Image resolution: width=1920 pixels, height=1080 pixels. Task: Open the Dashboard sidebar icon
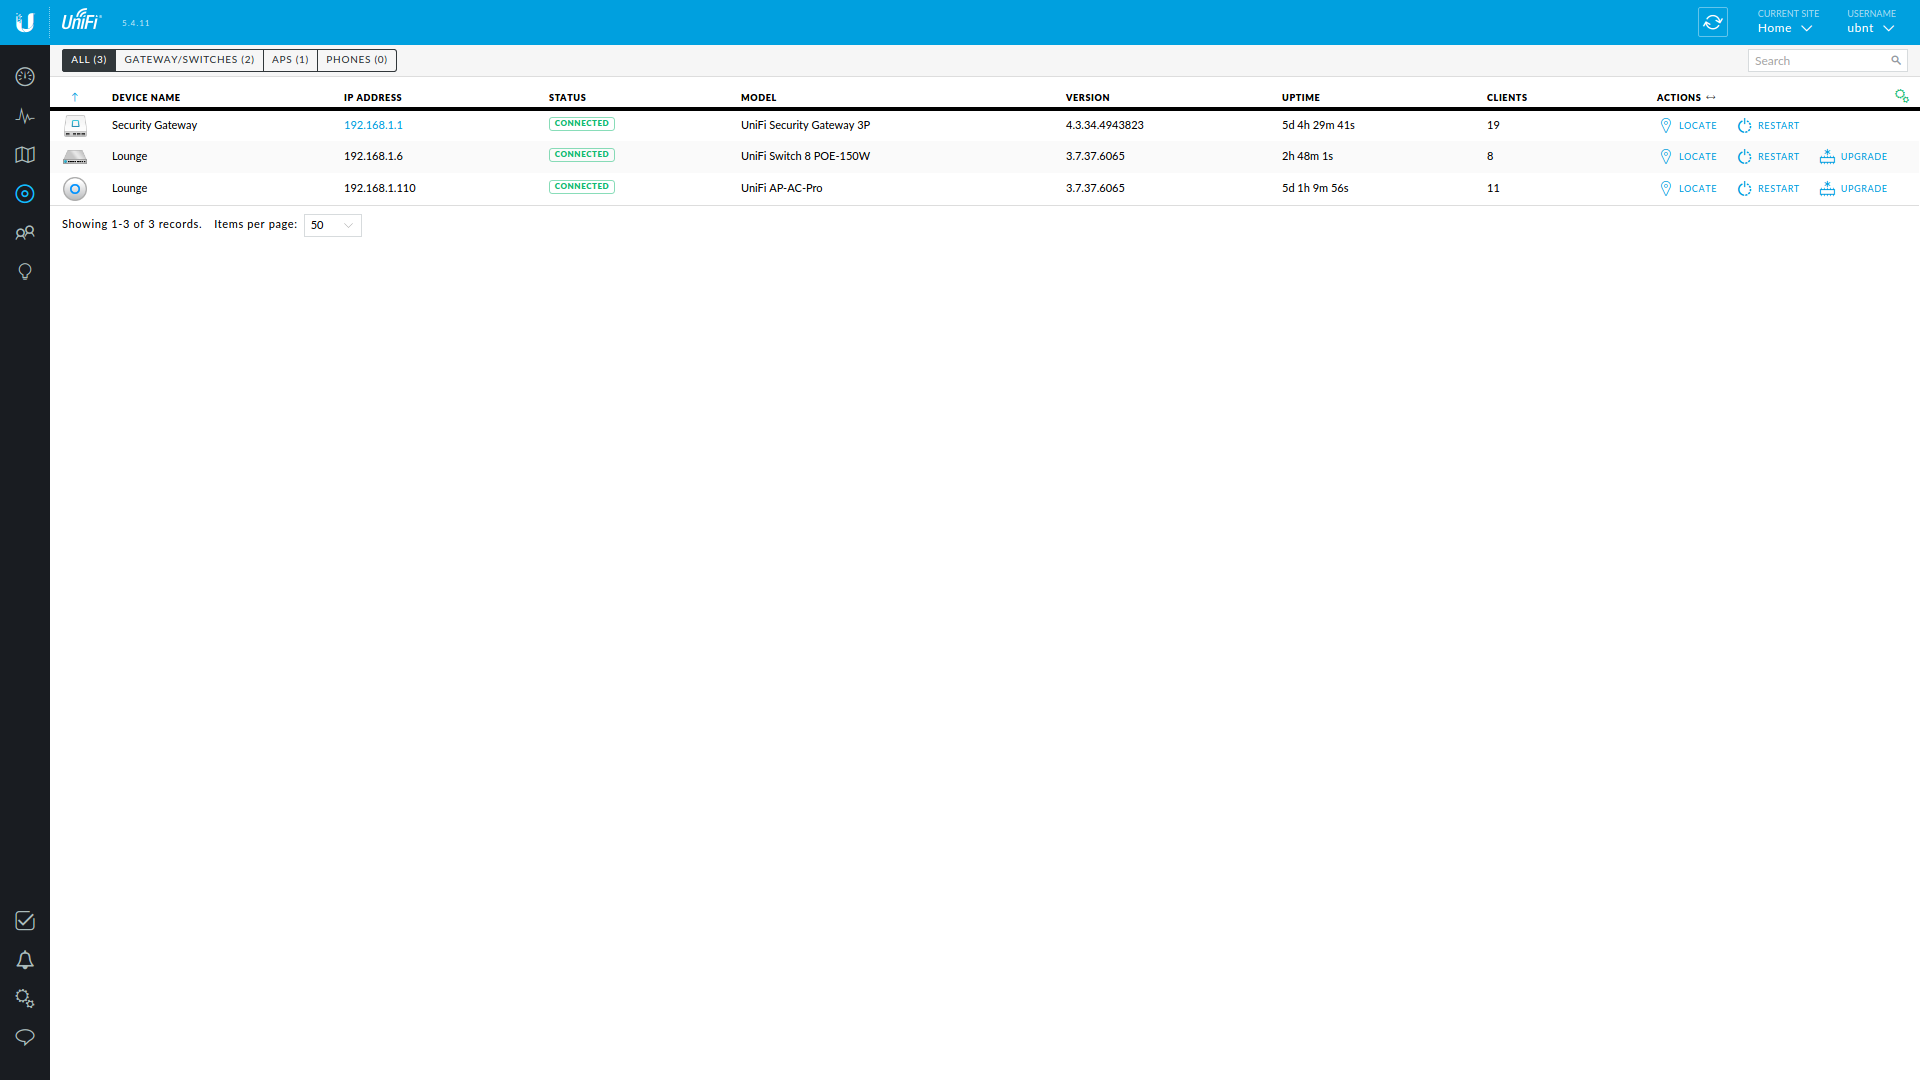tap(25, 77)
